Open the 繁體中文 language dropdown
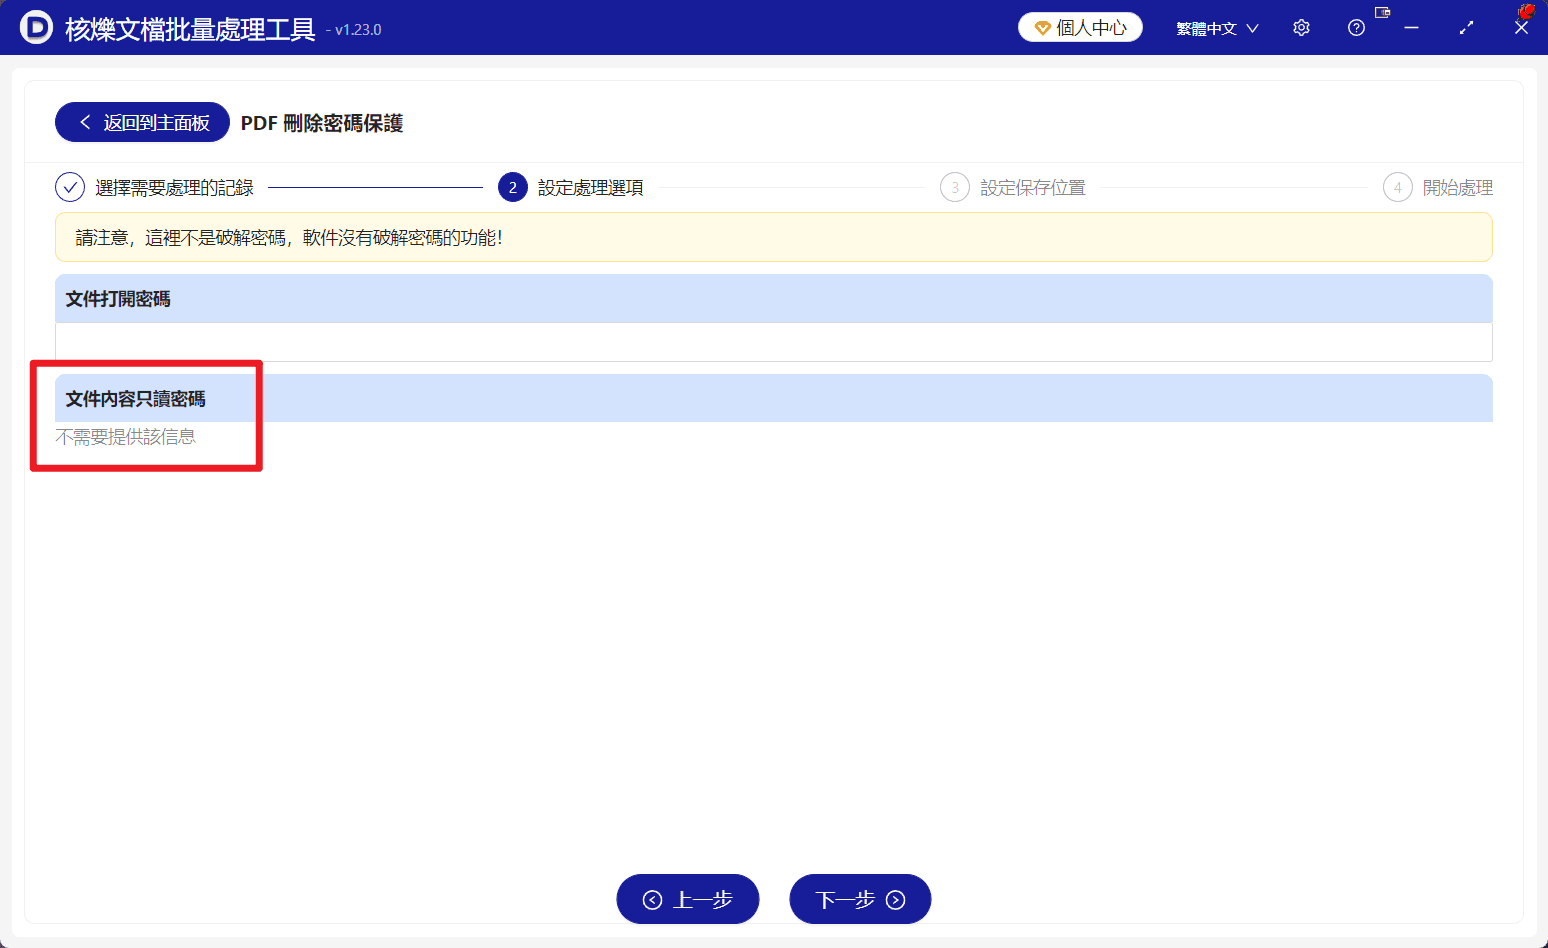Screen dimensions: 1548x948 [1217, 29]
